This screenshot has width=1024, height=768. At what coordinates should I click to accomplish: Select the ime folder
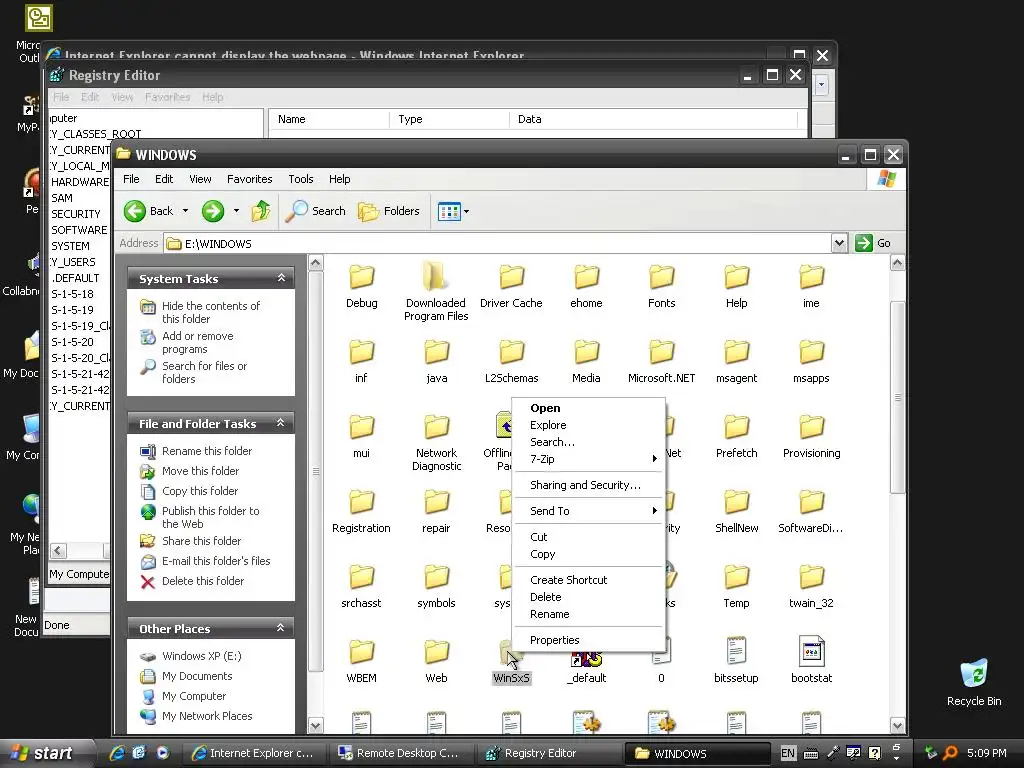811,287
